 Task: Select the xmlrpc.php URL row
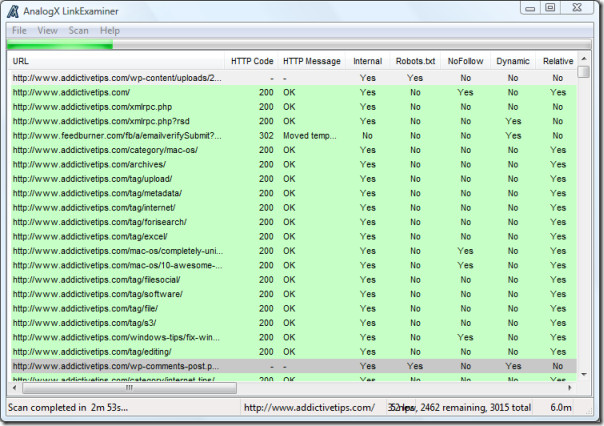pos(293,107)
